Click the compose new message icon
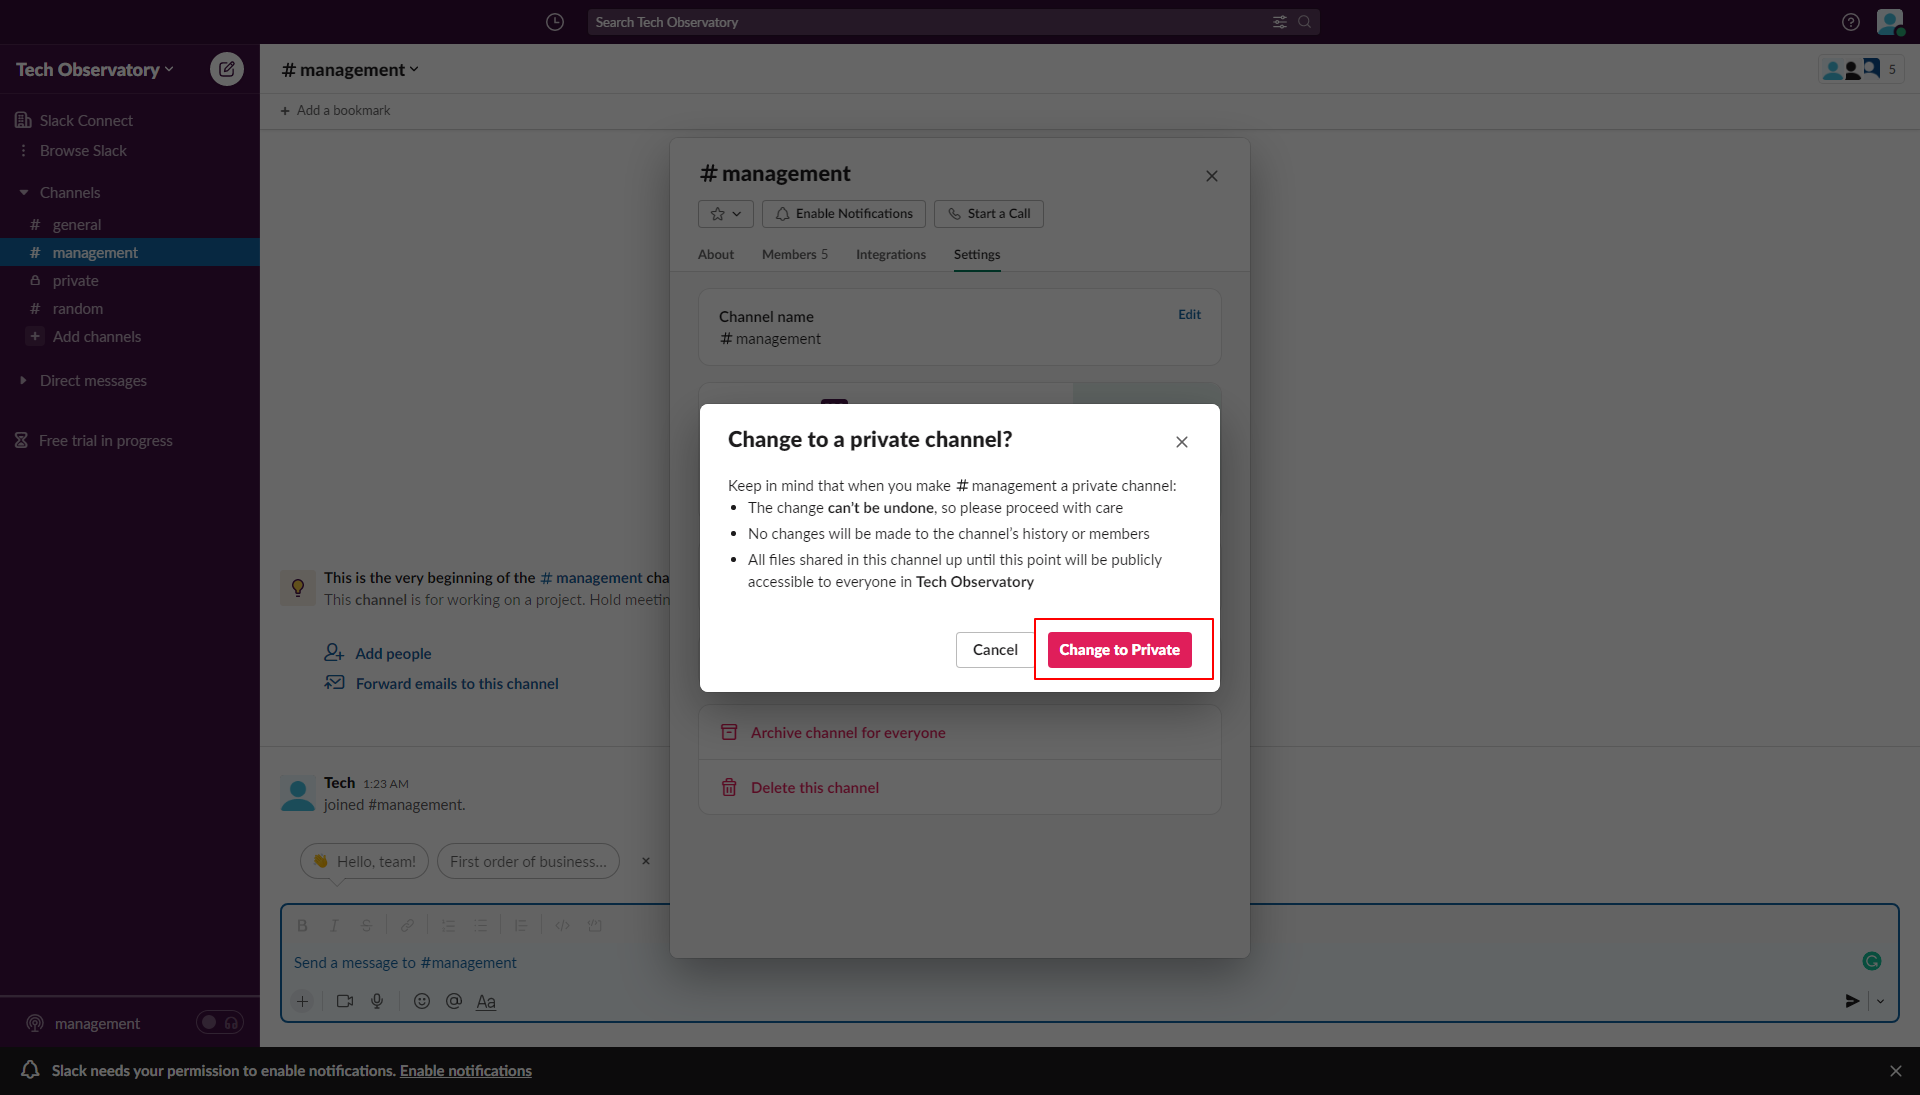The image size is (1920, 1095). coord(227,69)
